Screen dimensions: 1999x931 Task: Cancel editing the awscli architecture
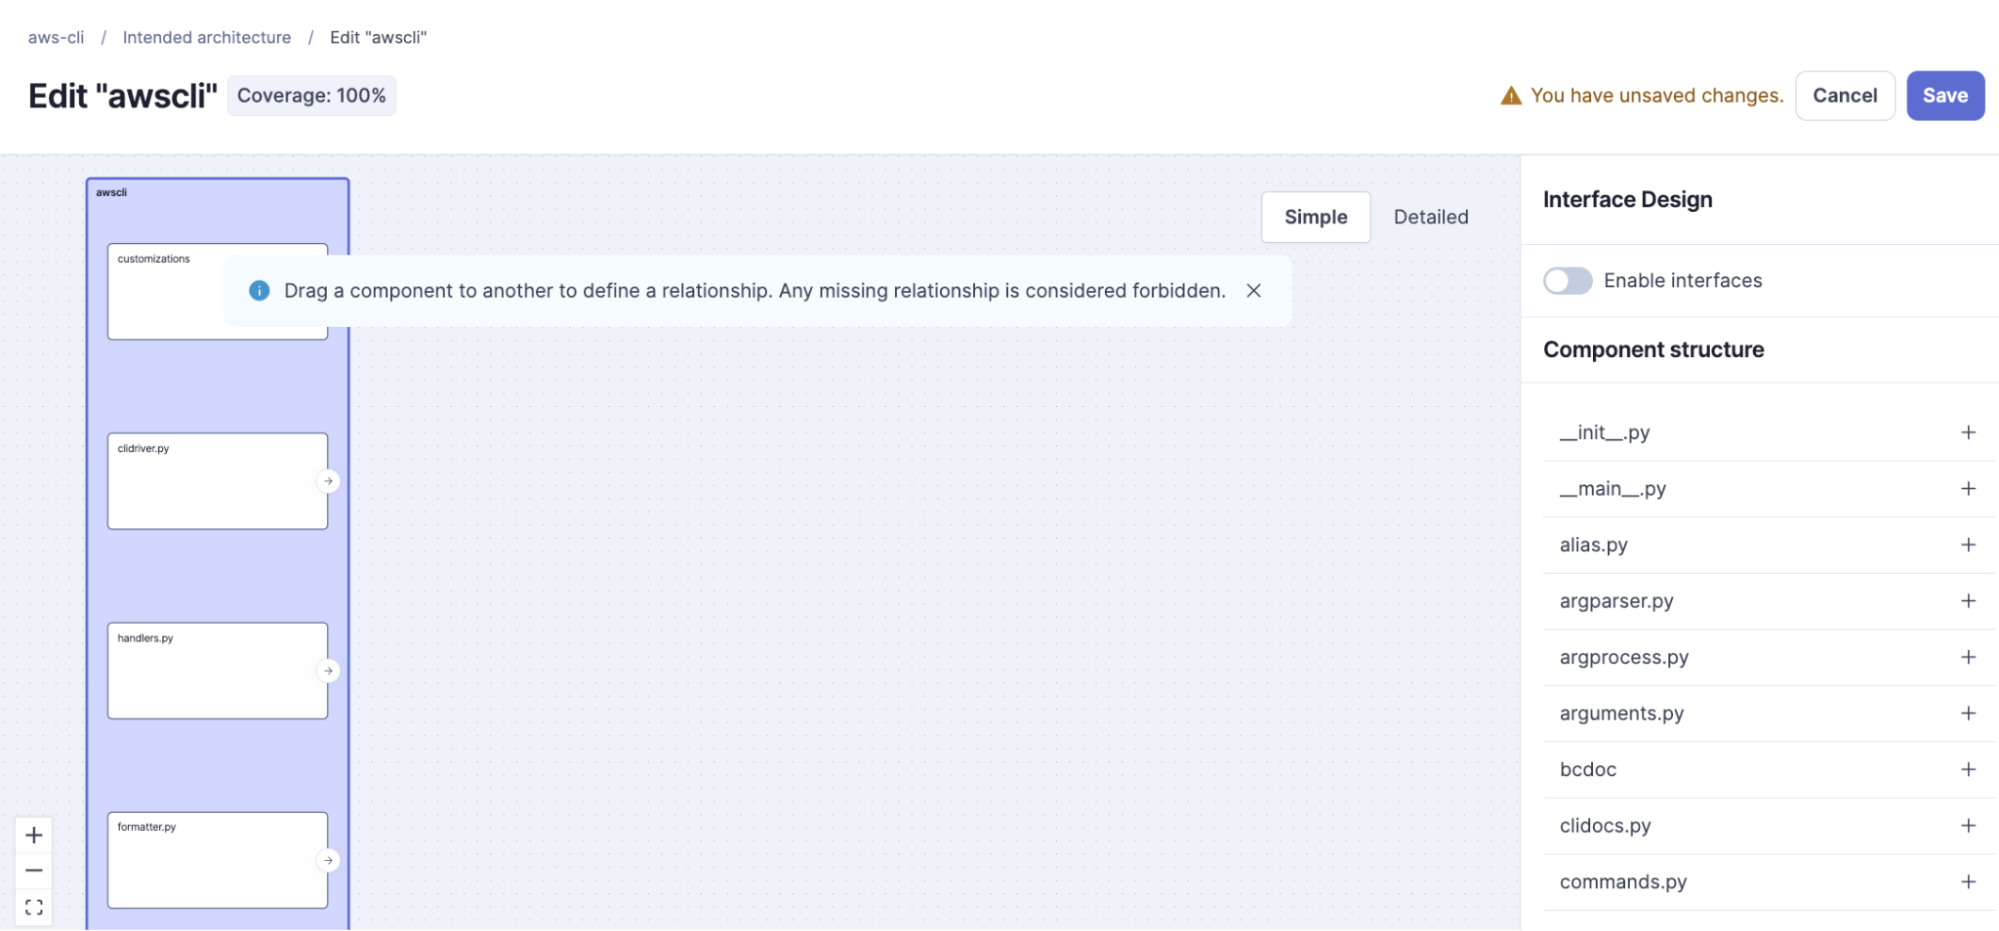(1845, 96)
